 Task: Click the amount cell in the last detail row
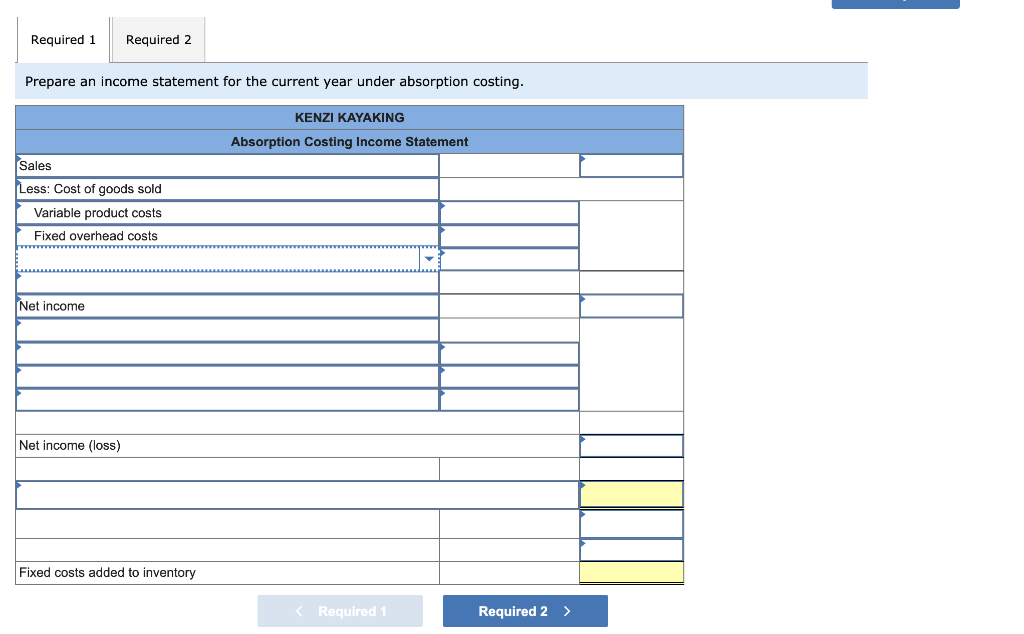pos(508,399)
